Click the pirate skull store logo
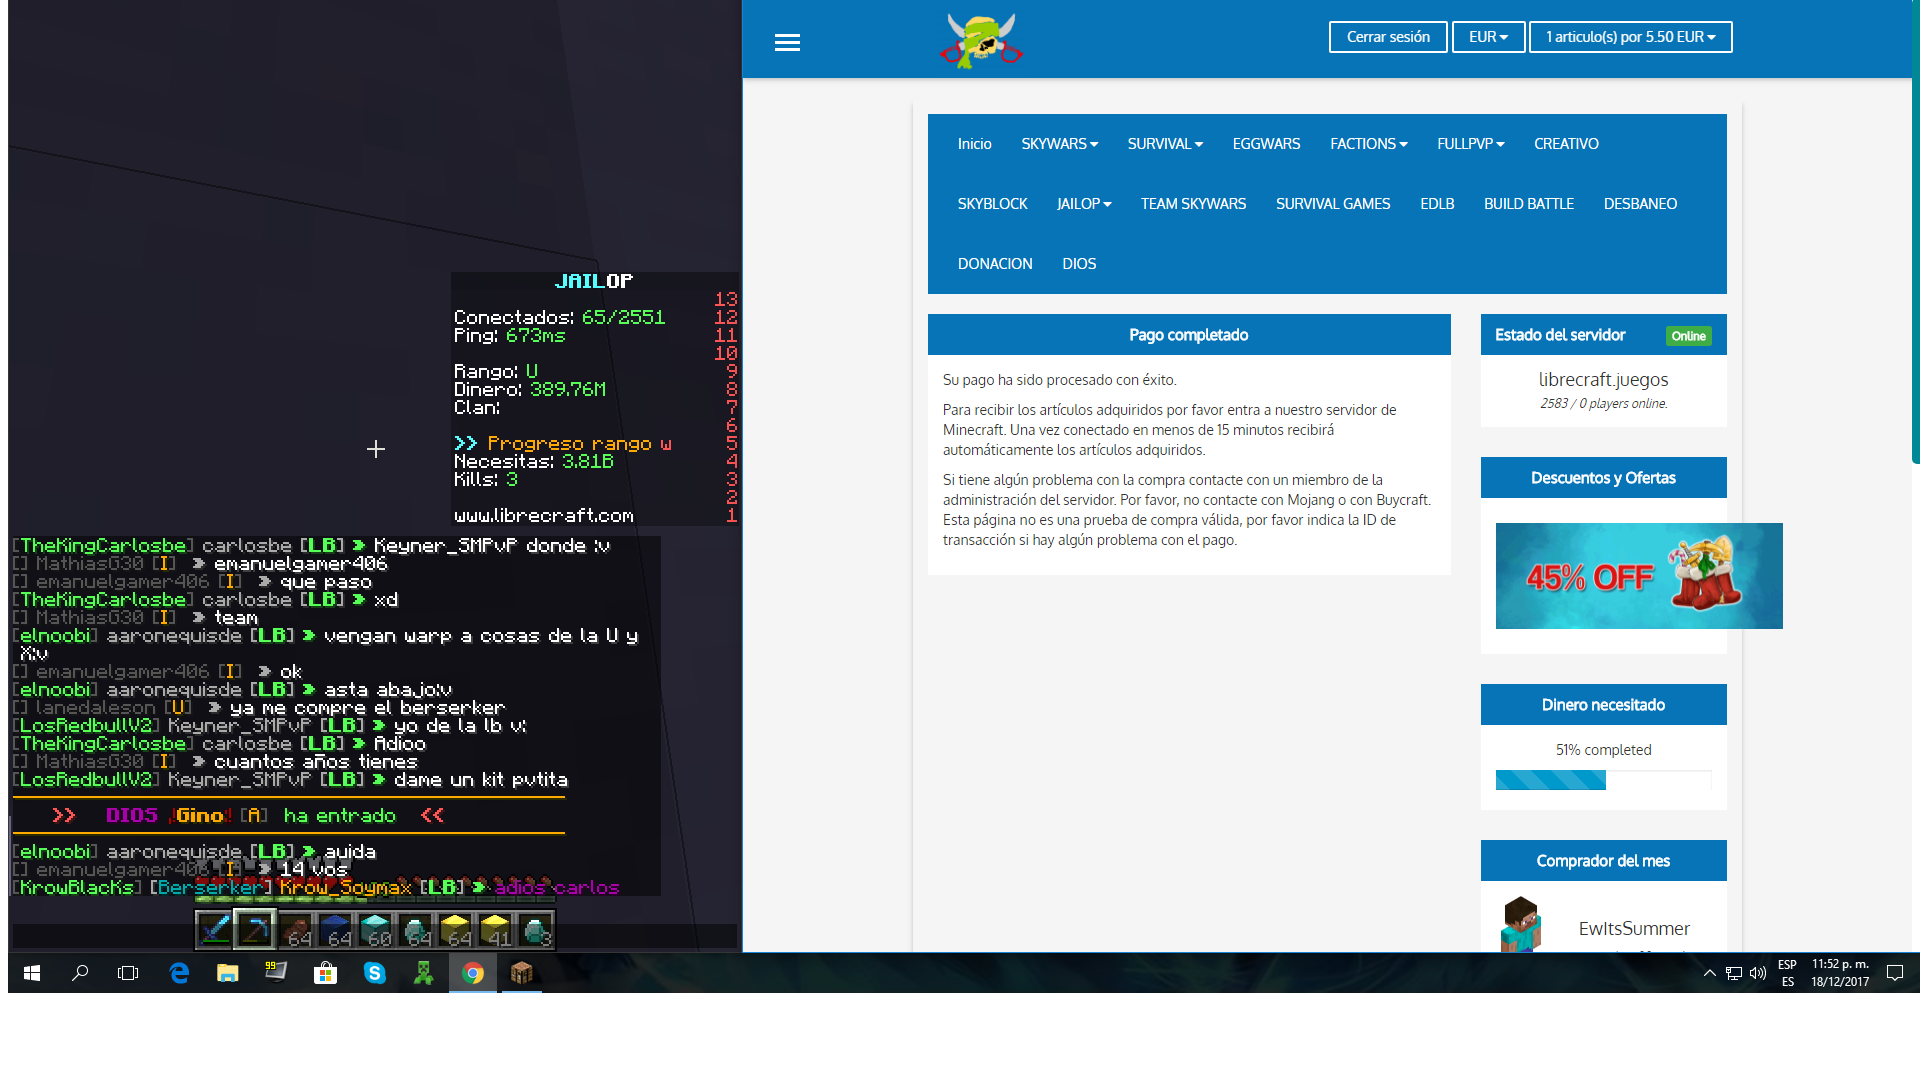 [x=981, y=40]
